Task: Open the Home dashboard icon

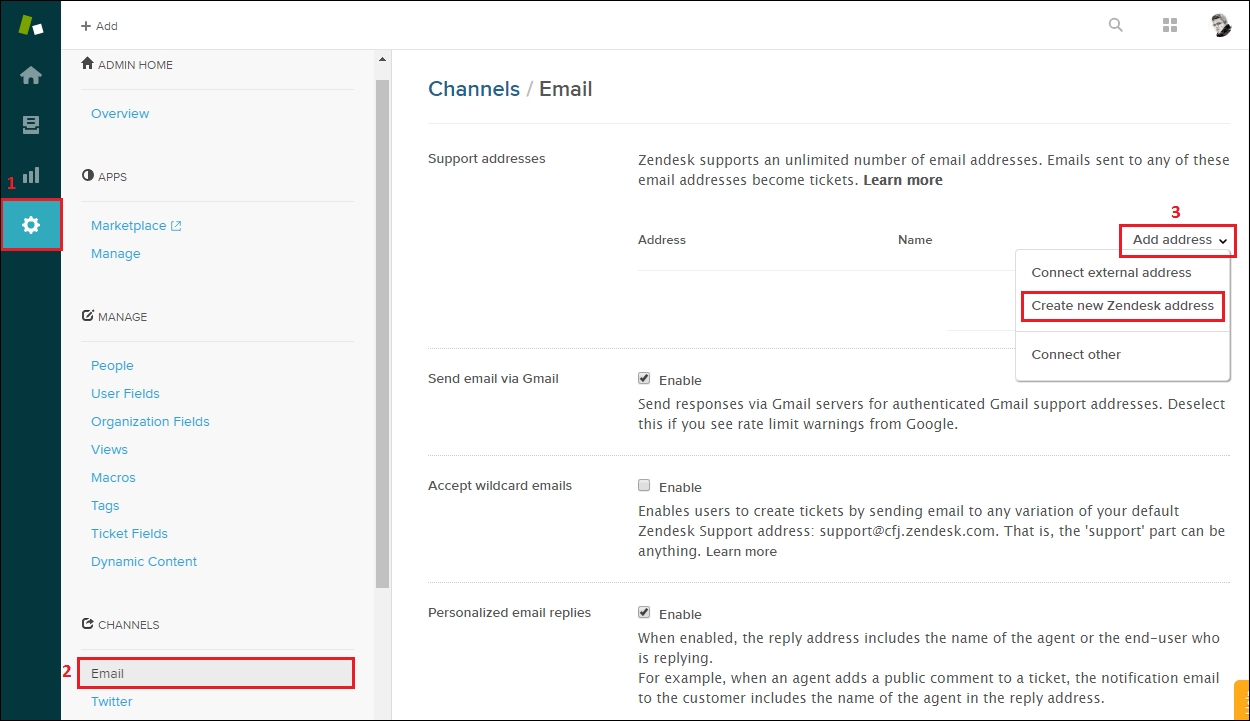Action: pos(31,75)
